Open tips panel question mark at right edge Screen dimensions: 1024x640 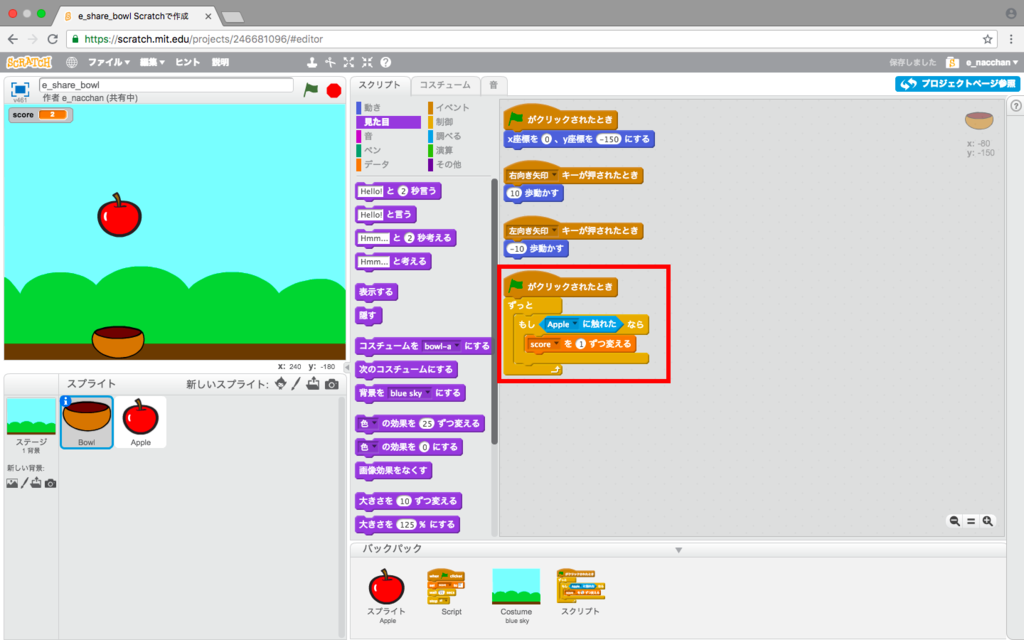click(1016, 106)
